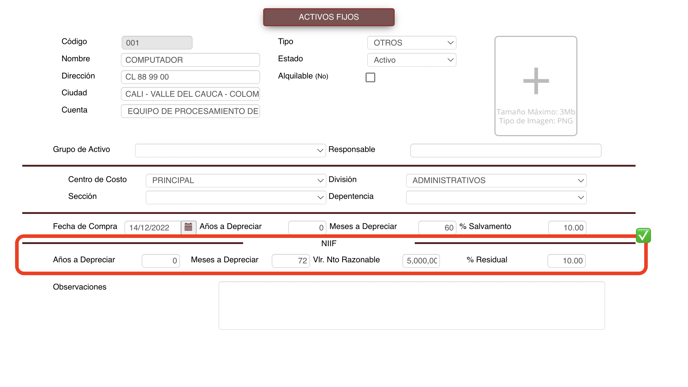Open the División dropdown showing ADMINISTRATIVOS
Viewport: 688px width, 387px height.
(496, 180)
